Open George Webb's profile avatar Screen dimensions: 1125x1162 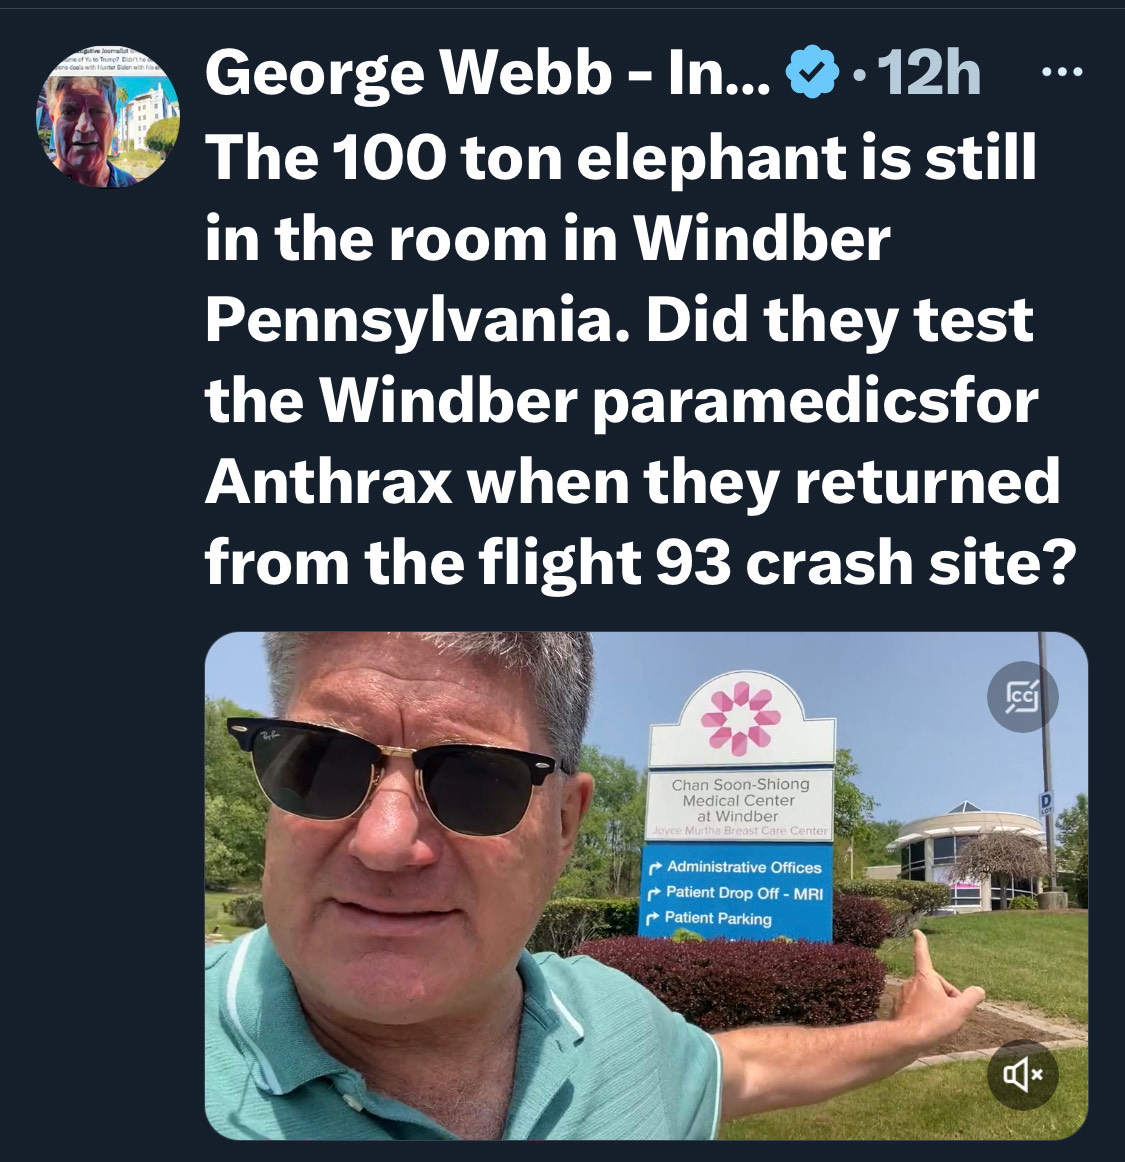tap(107, 117)
